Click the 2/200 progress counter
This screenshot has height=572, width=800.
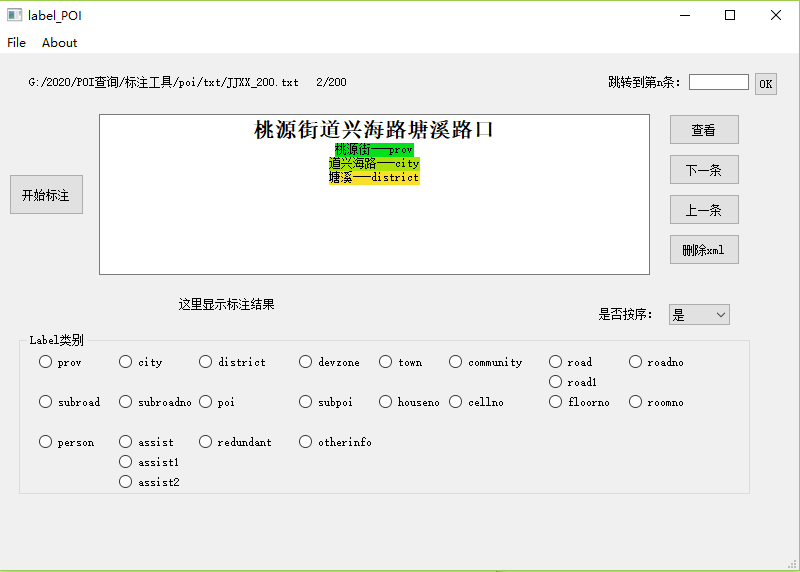point(331,82)
